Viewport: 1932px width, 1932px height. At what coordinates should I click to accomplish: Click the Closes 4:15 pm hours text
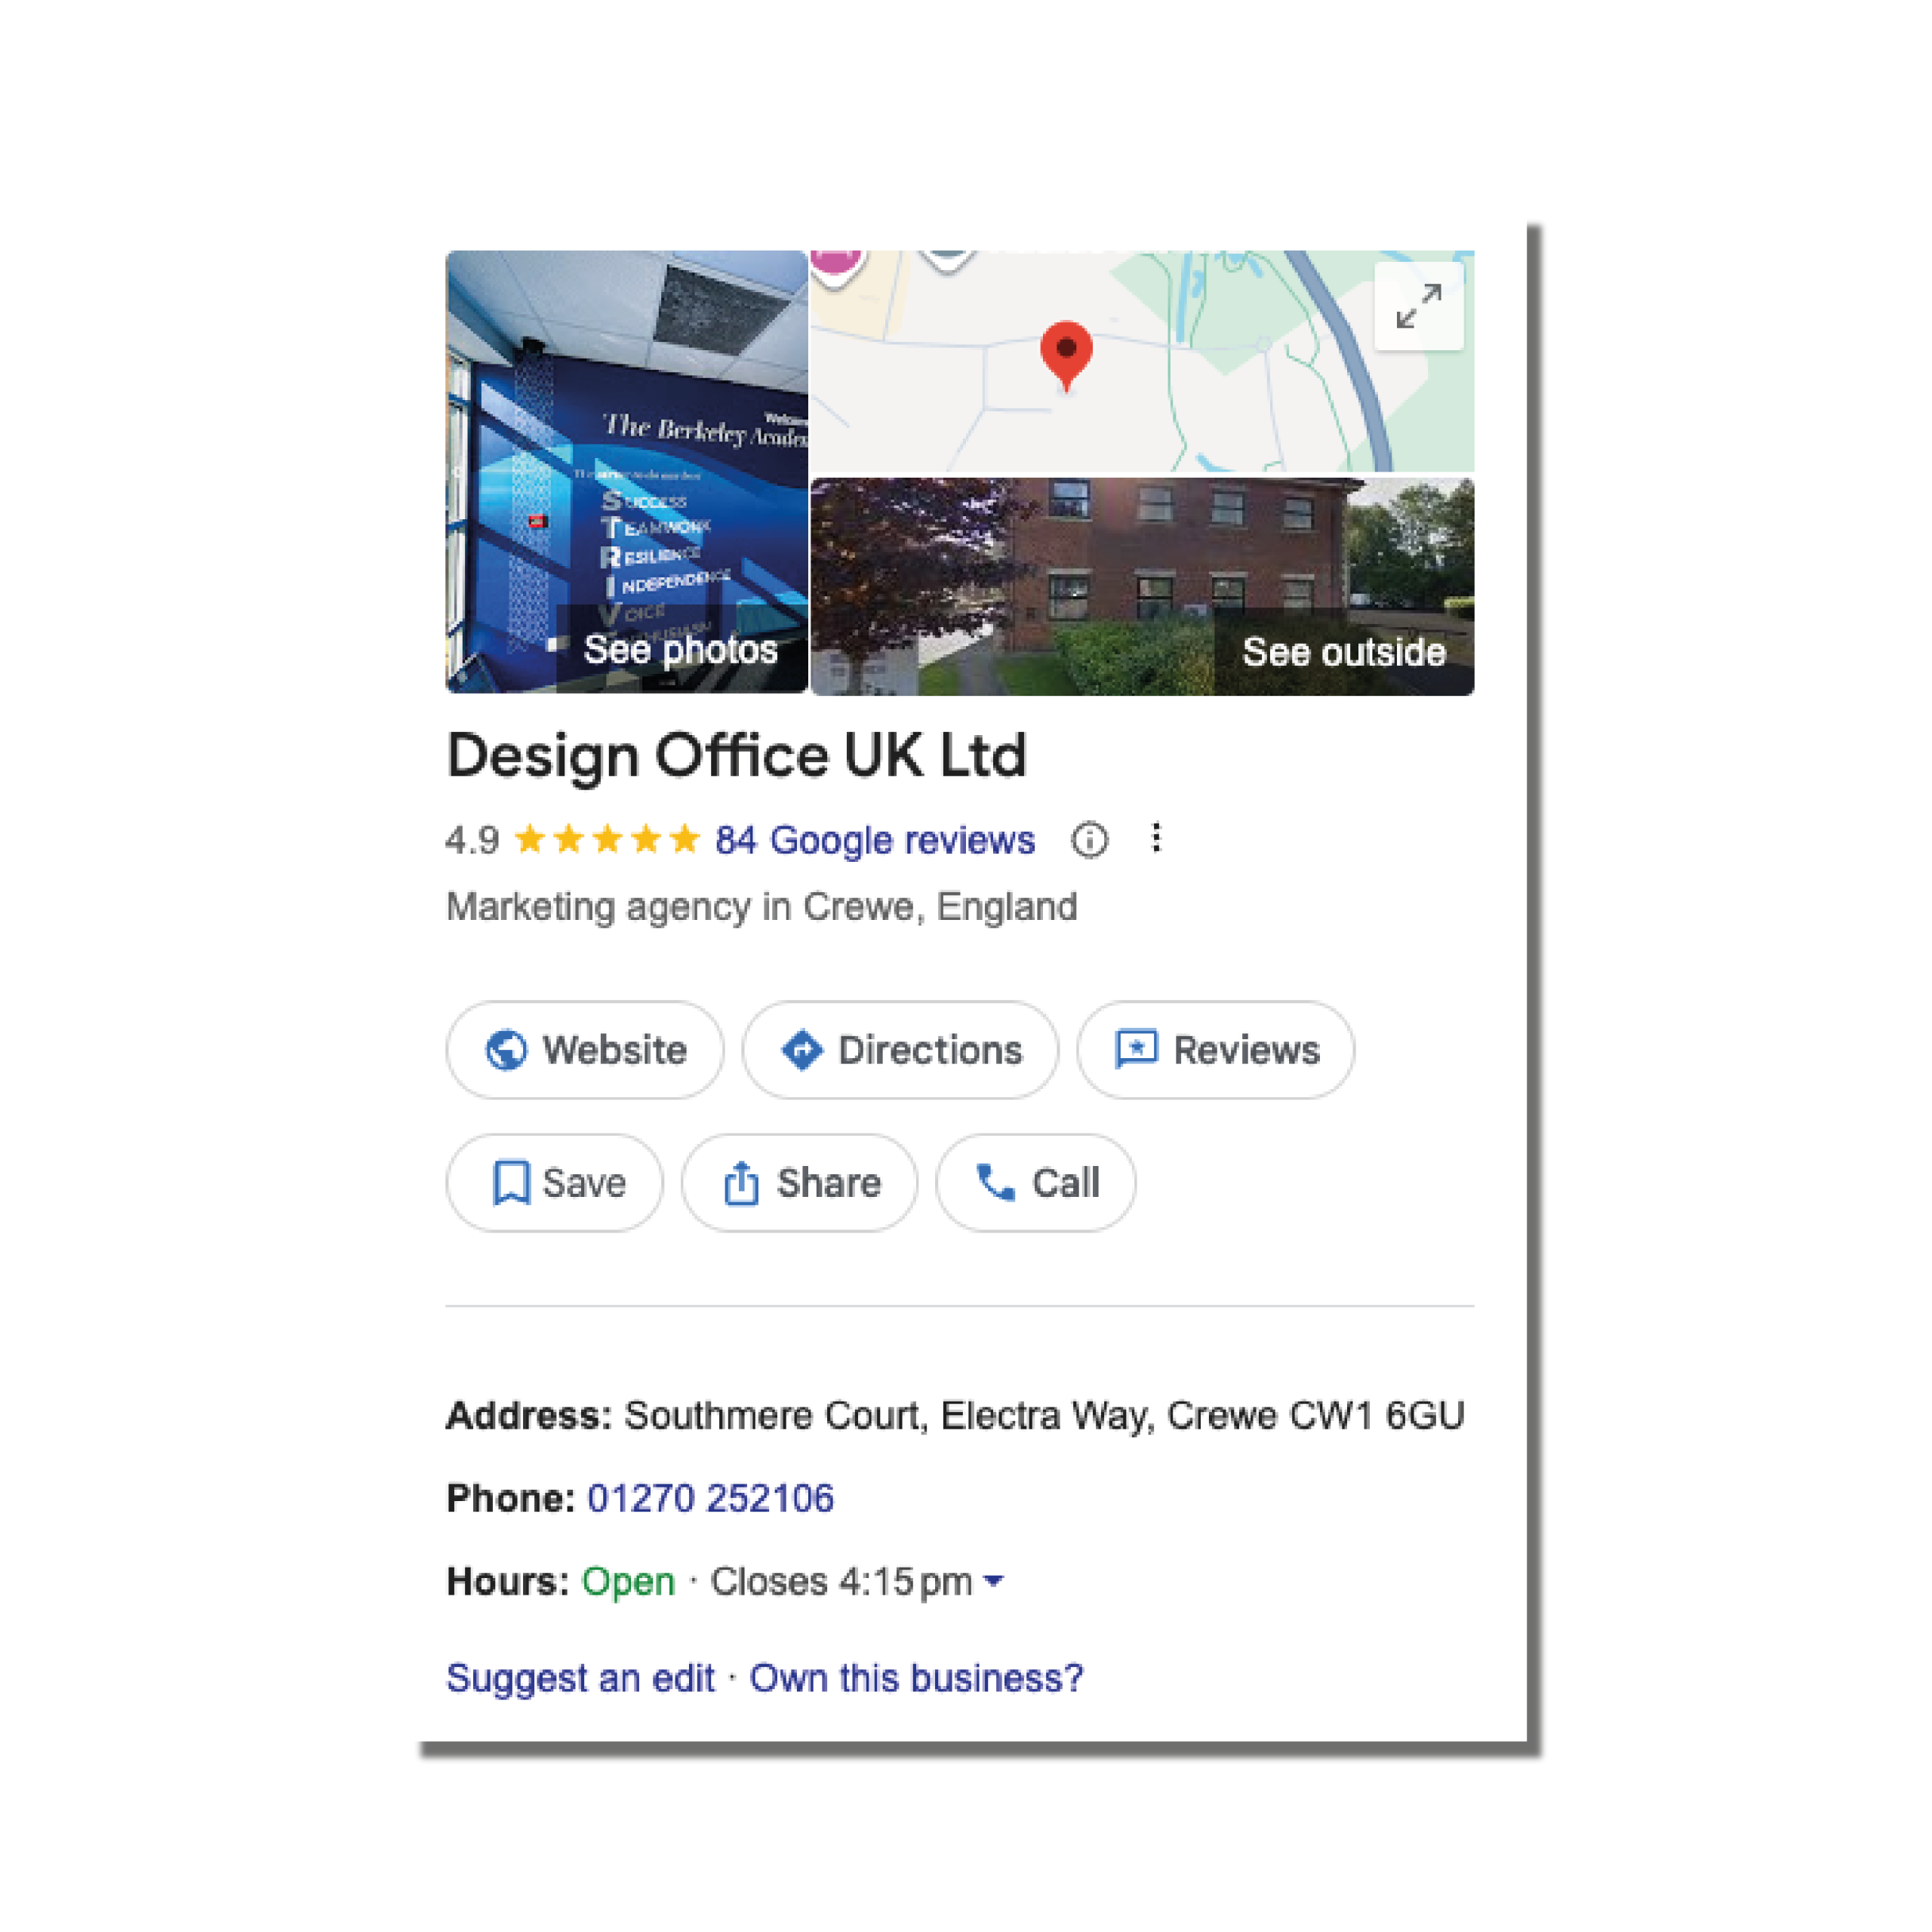(x=841, y=1582)
